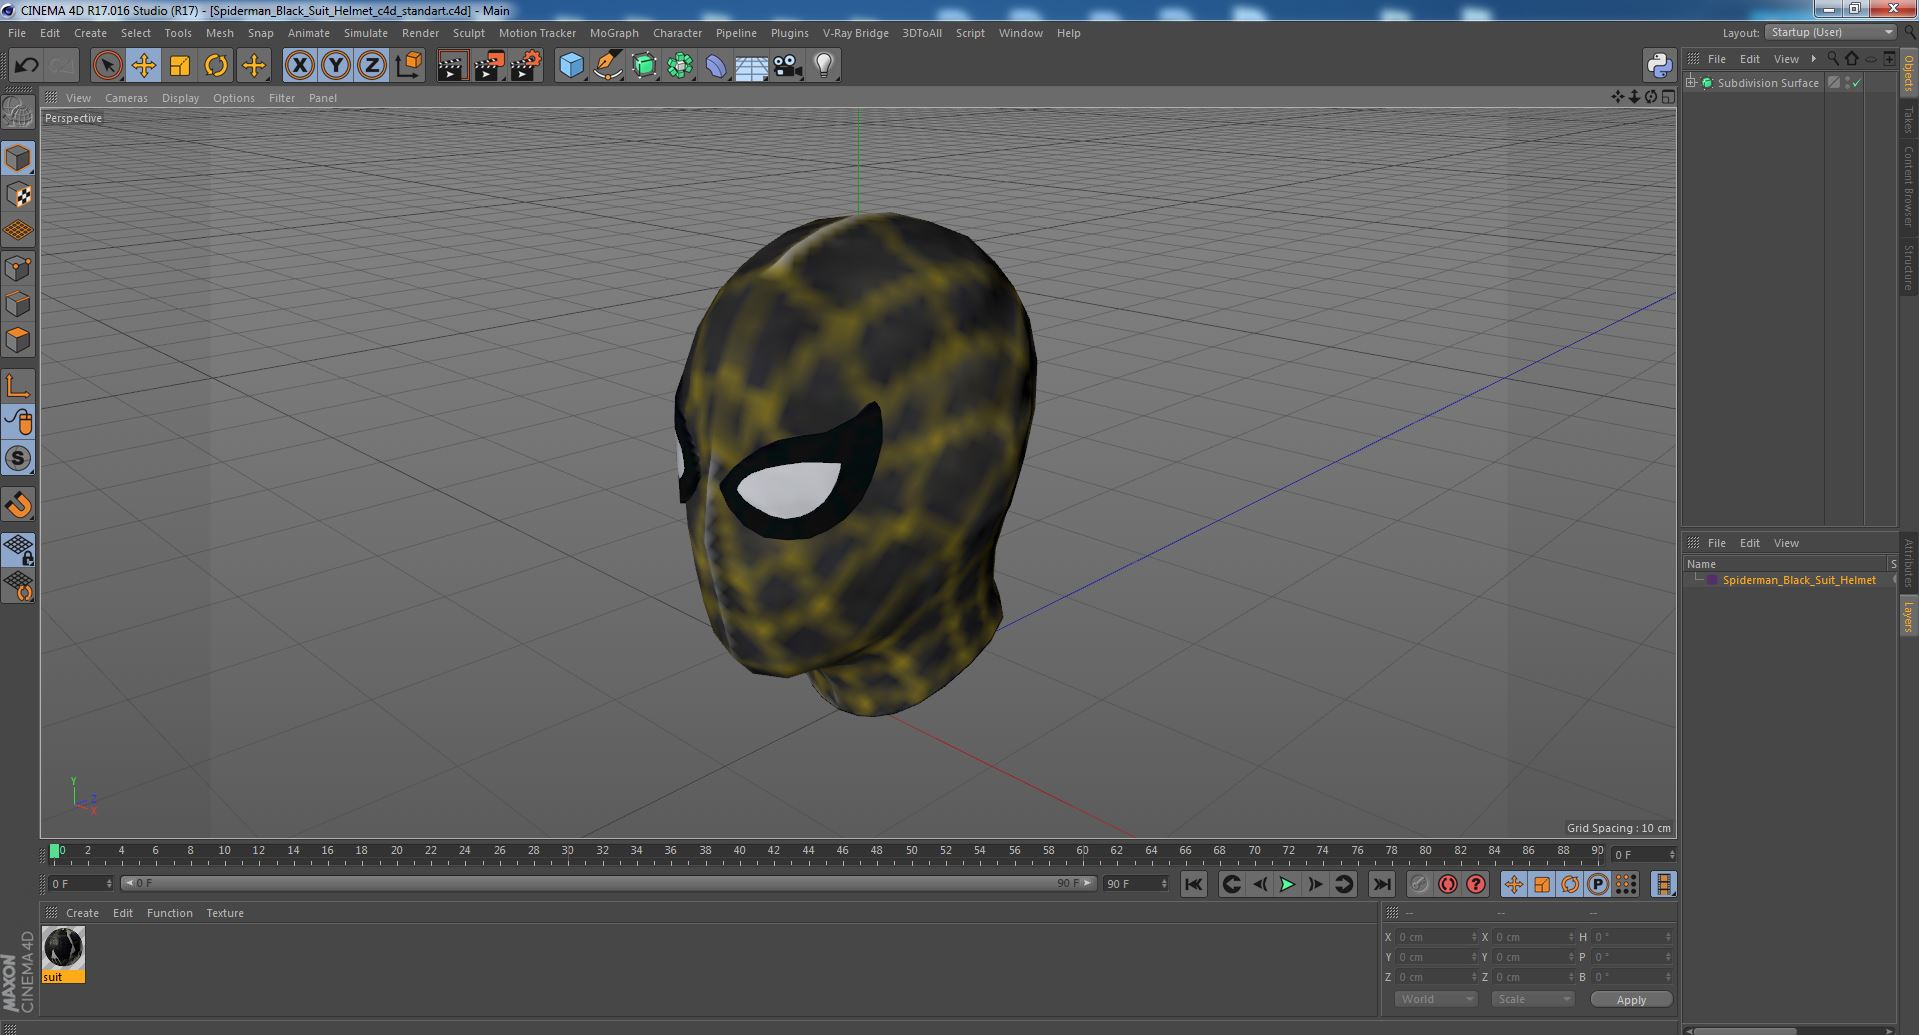Open the Mesh menu
The height and width of the screenshot is (1035, 1919).
pyautogui.click(x=219, y=33)
